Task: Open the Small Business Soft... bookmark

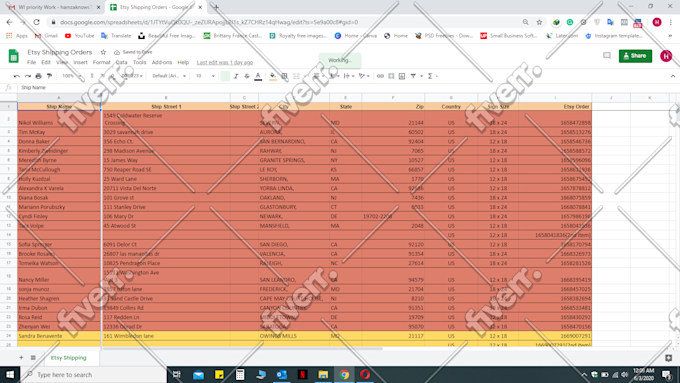Action: pos(509,36)
